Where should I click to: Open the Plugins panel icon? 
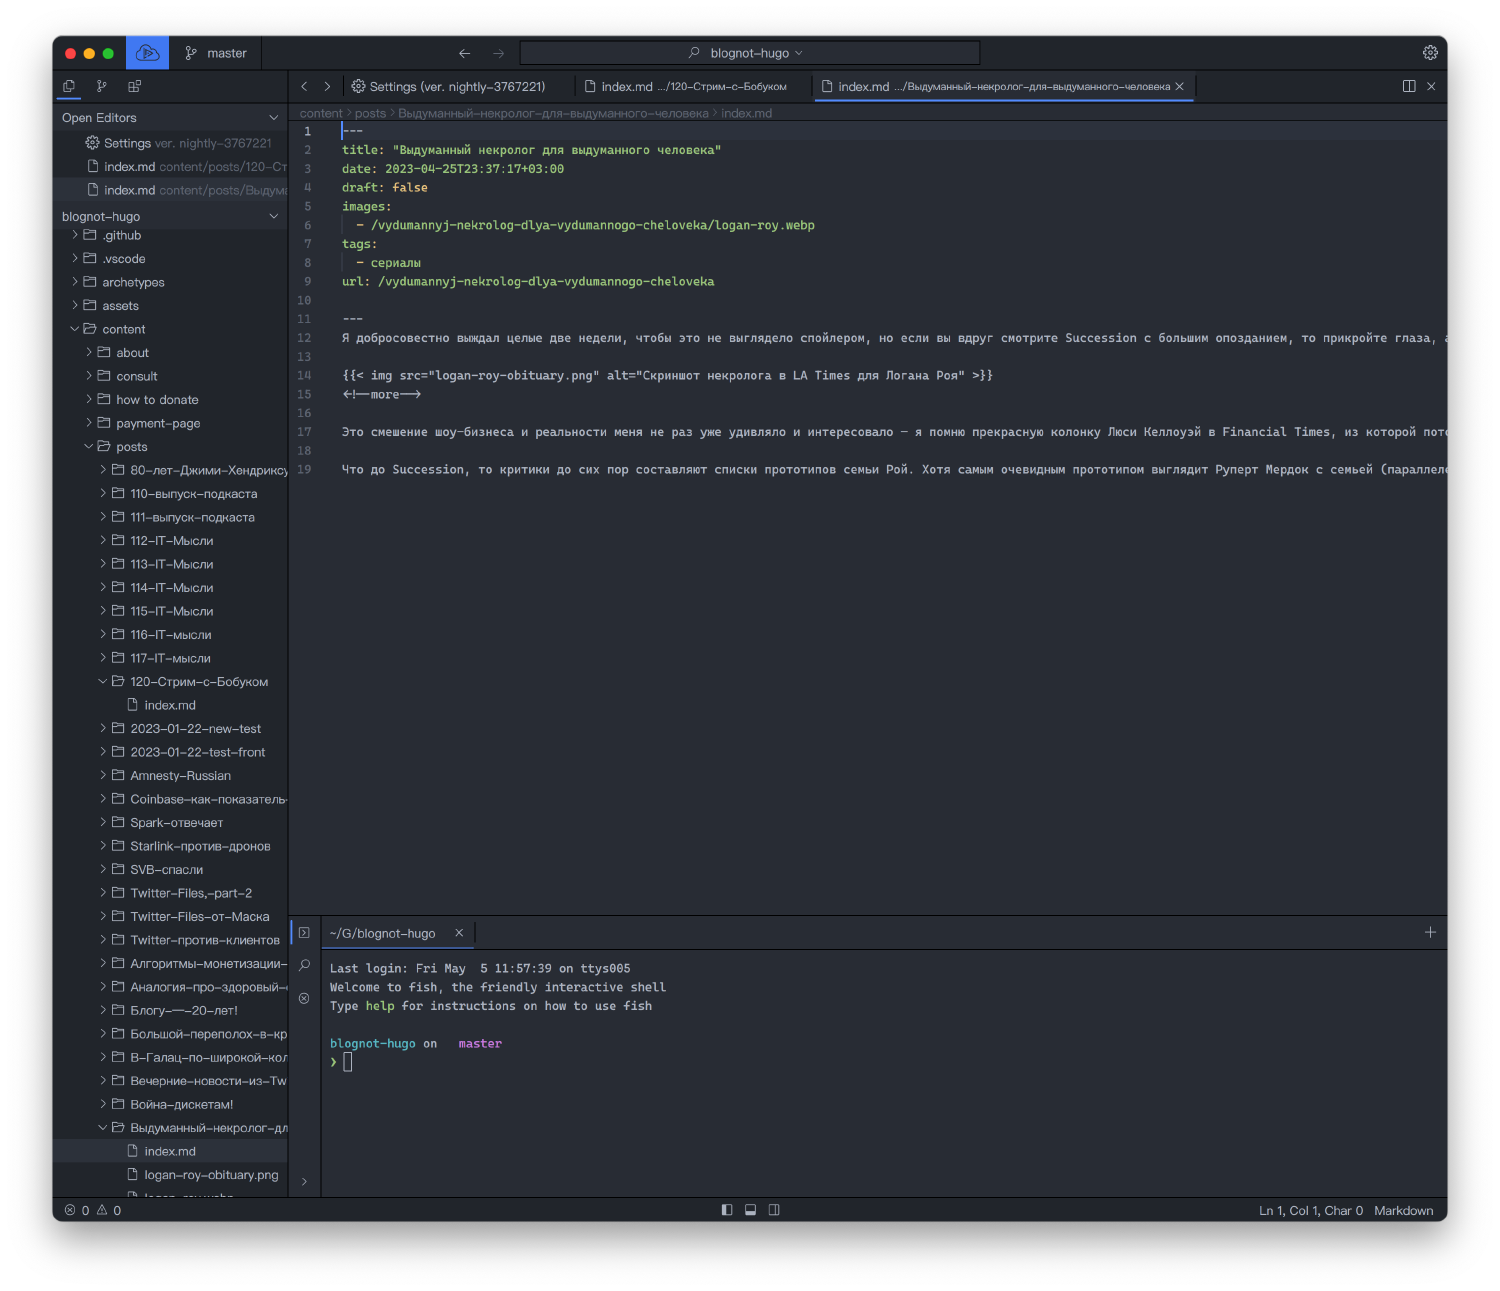(x=134, y=86)
